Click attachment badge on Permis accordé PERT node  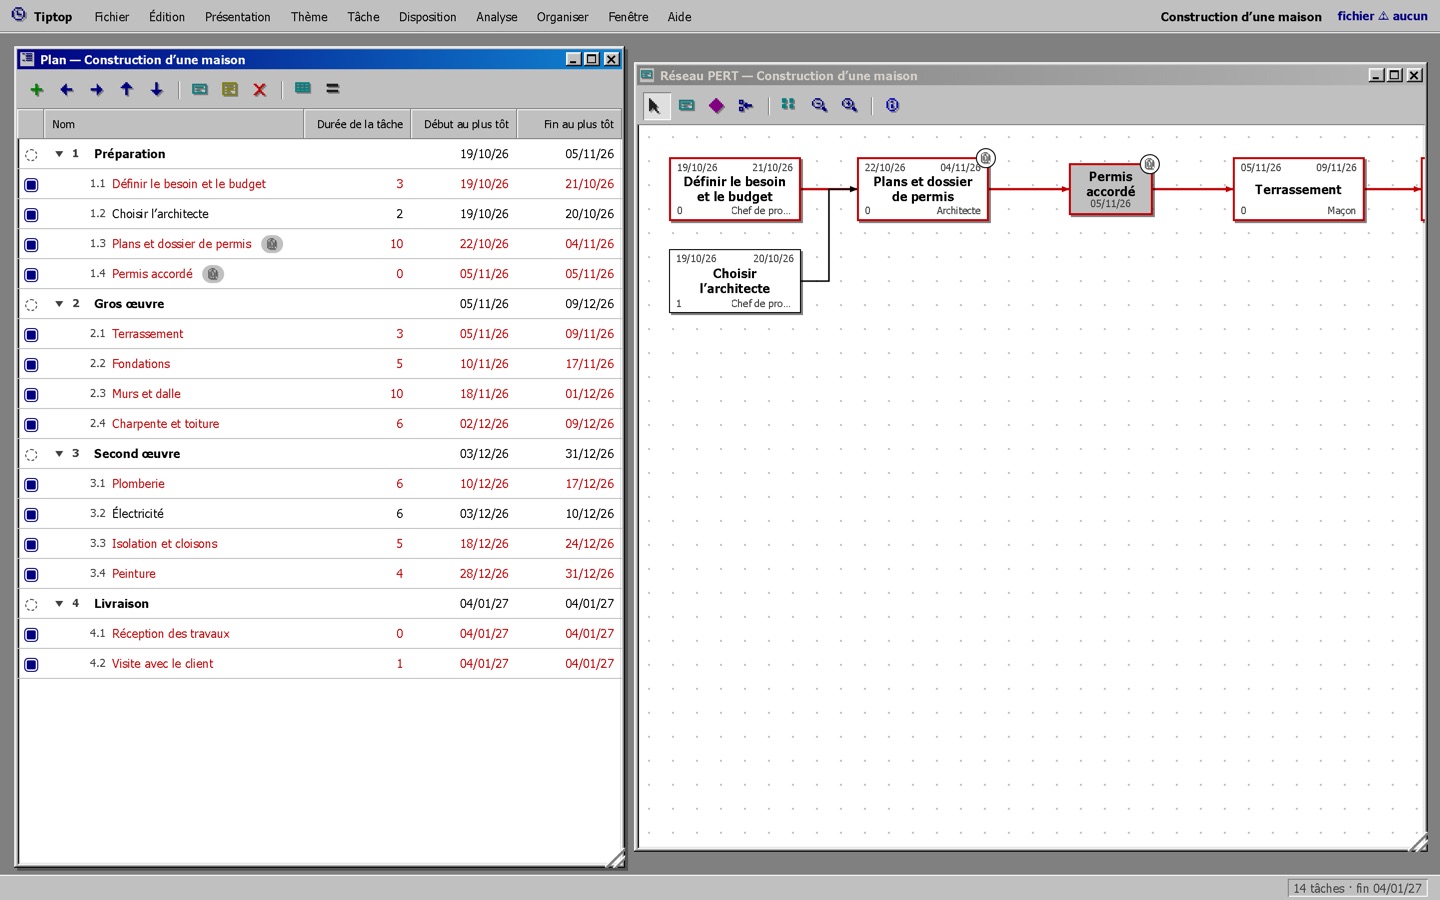(x=1150, y=164)
